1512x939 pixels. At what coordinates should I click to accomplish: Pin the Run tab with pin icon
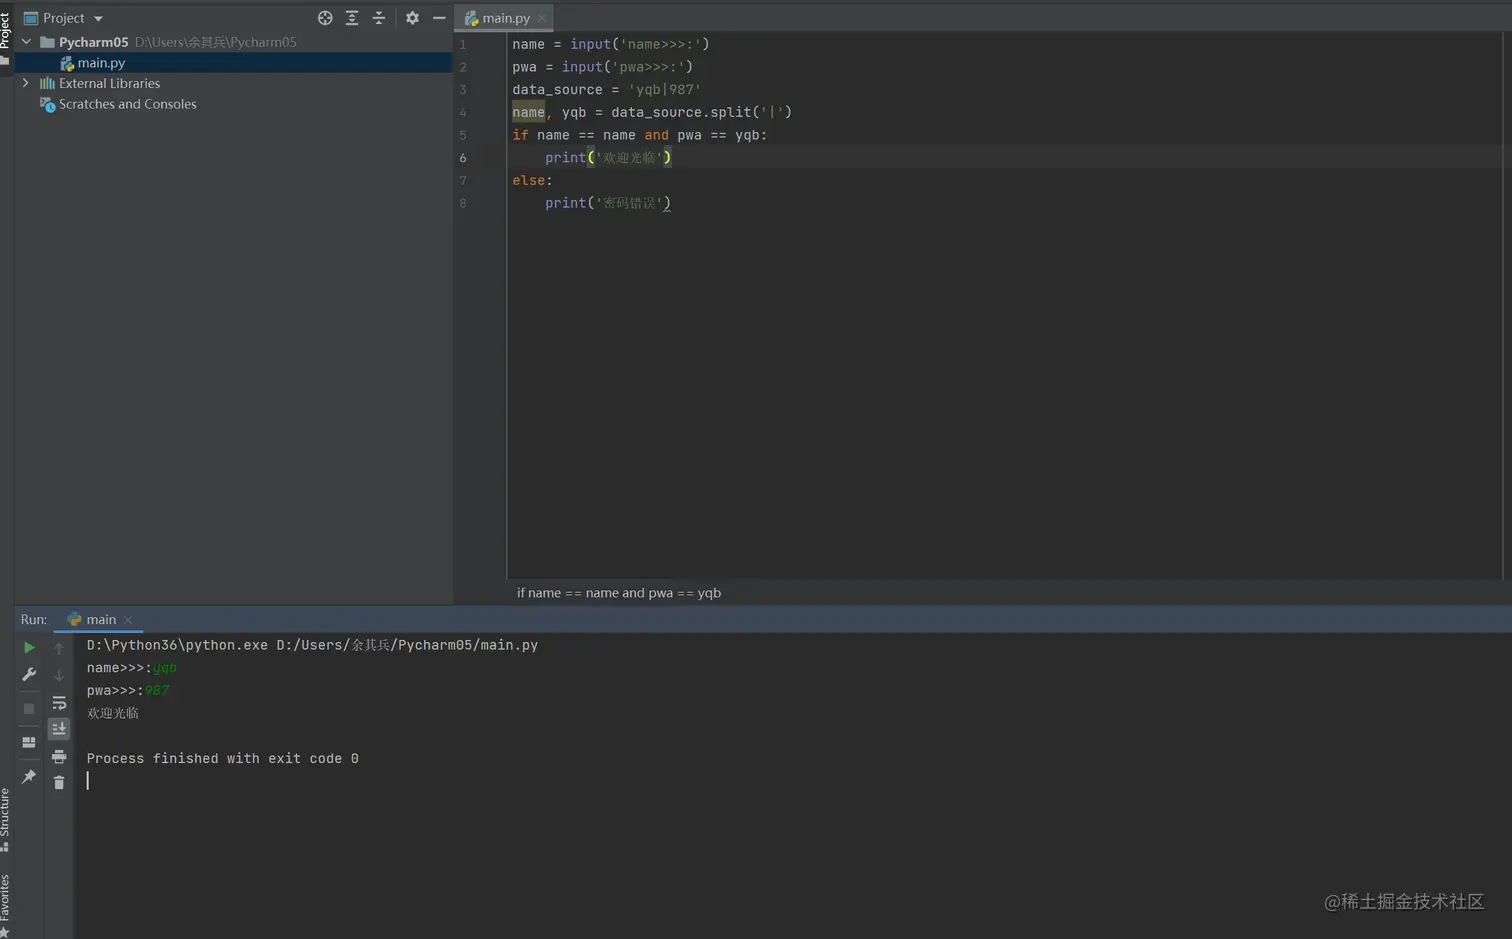[29, 777]
